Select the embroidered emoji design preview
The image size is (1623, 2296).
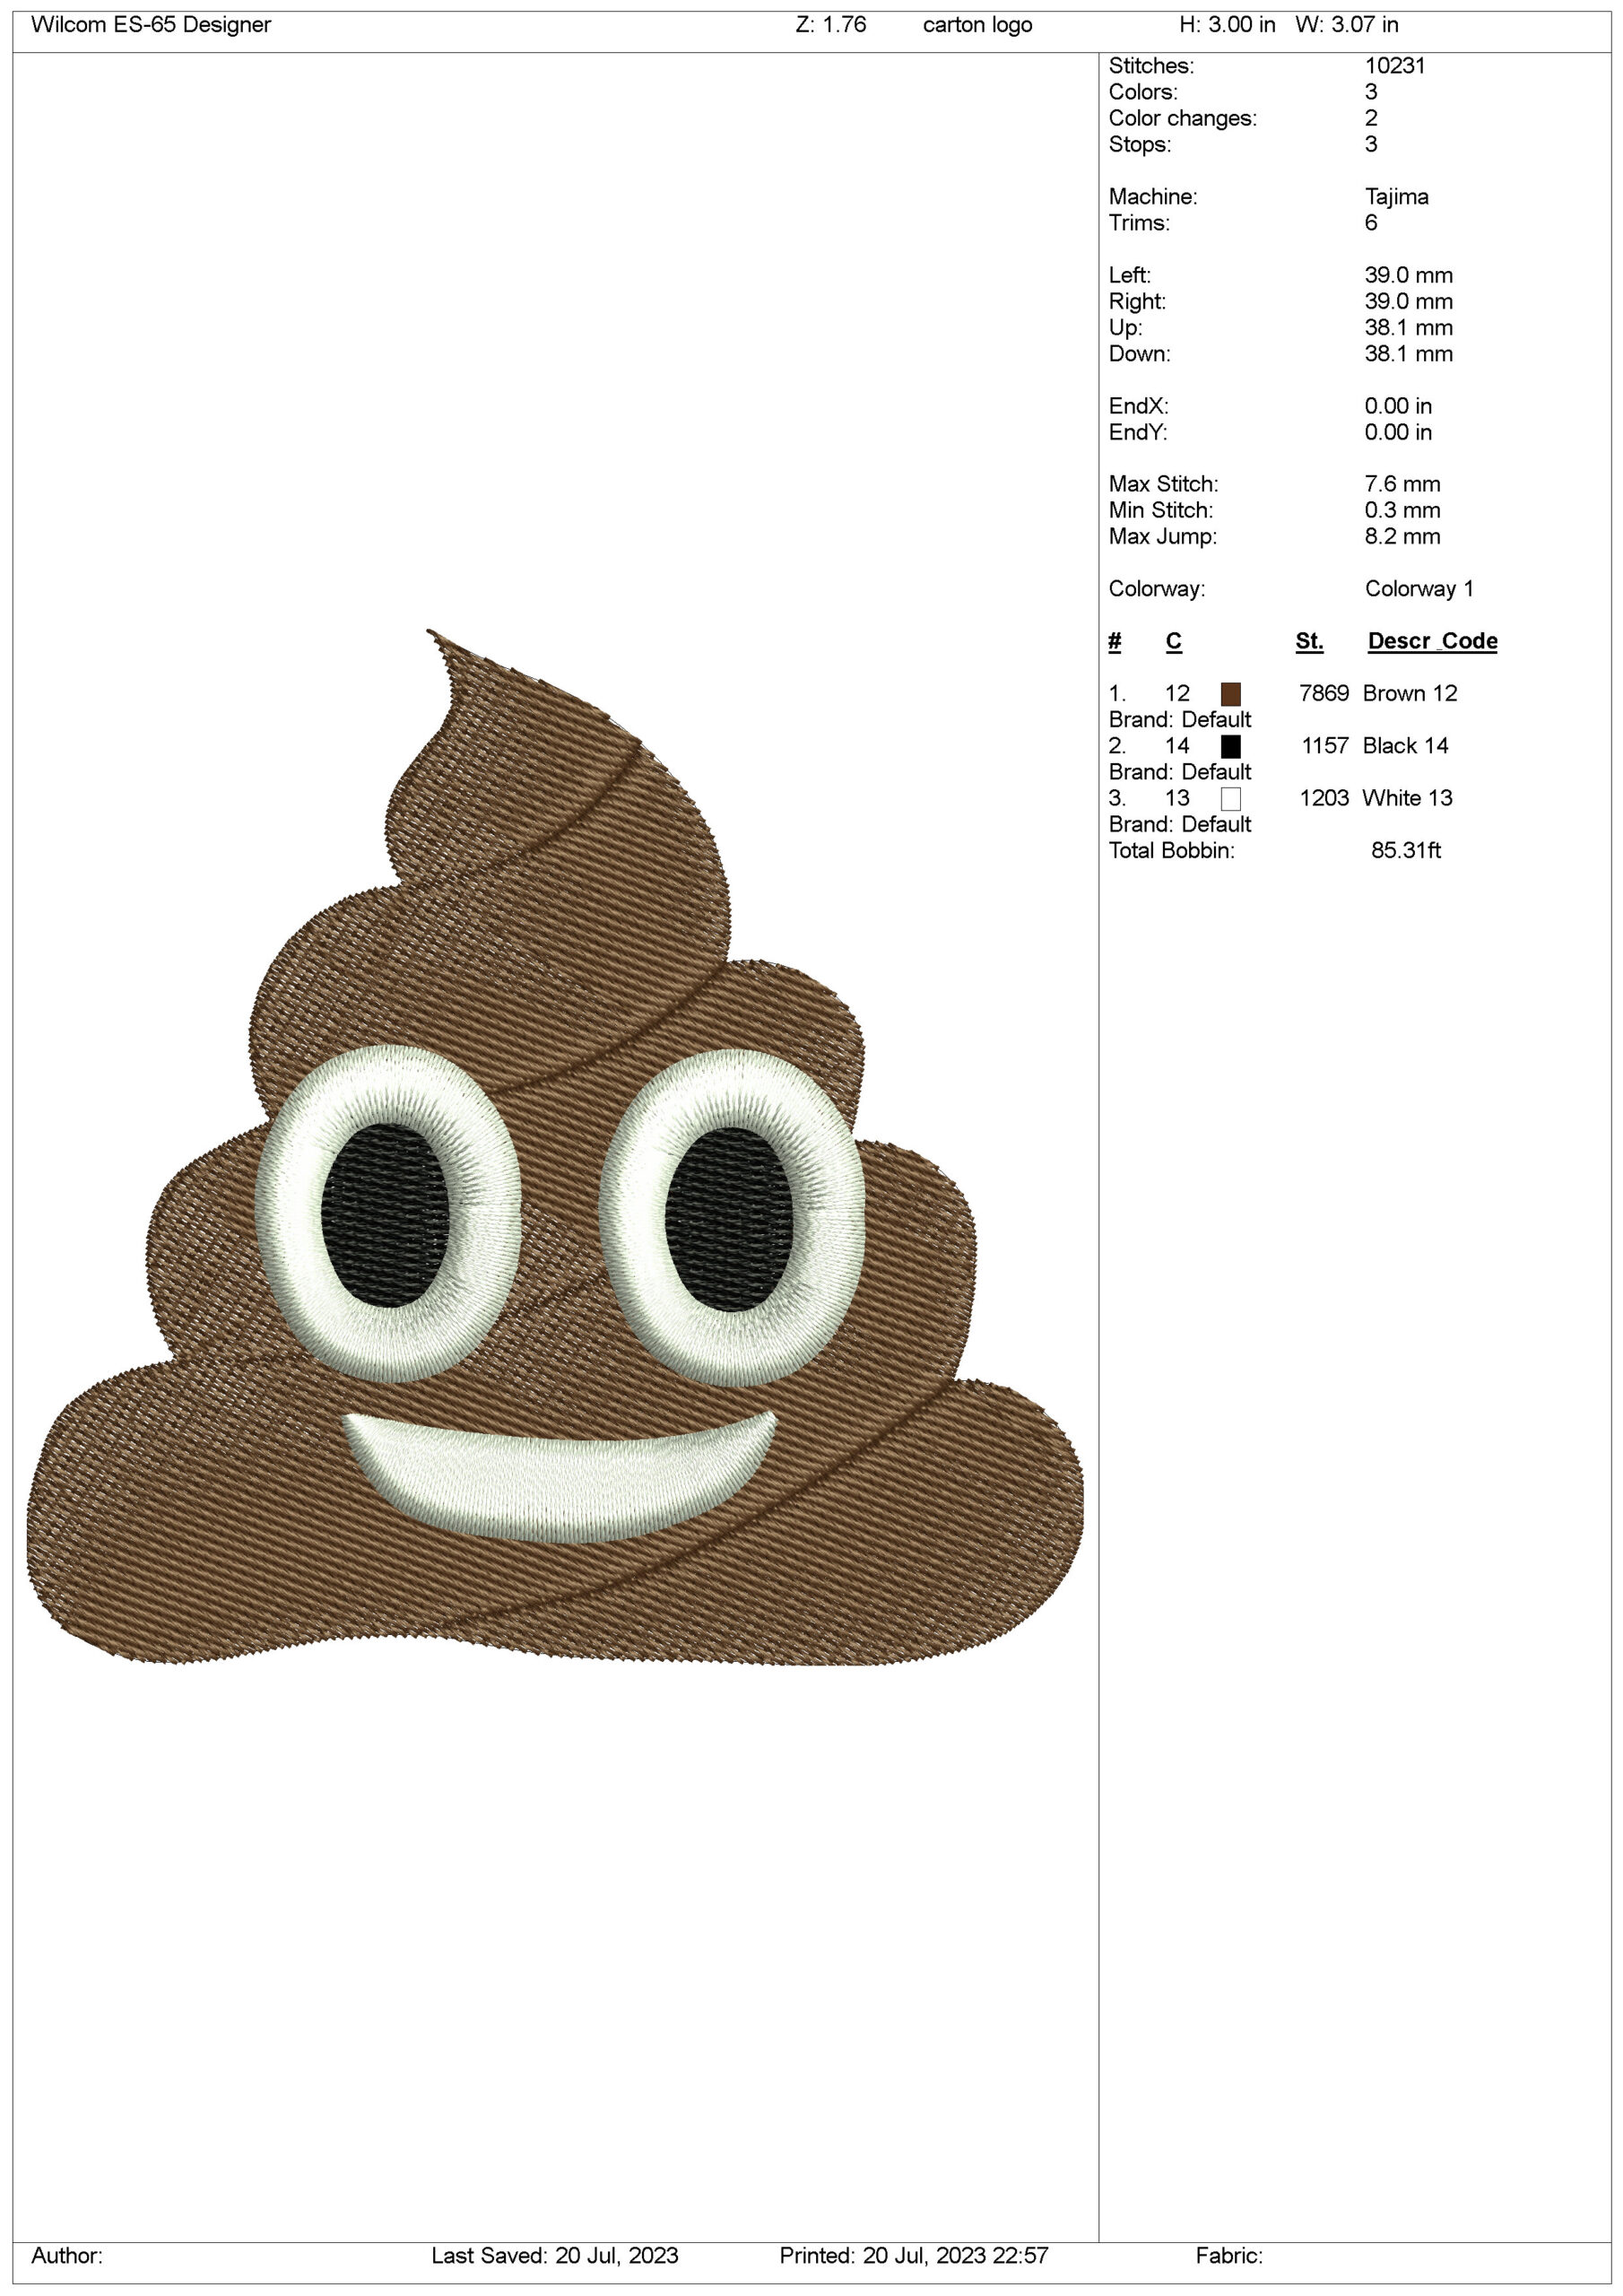tap(555, 1150)
